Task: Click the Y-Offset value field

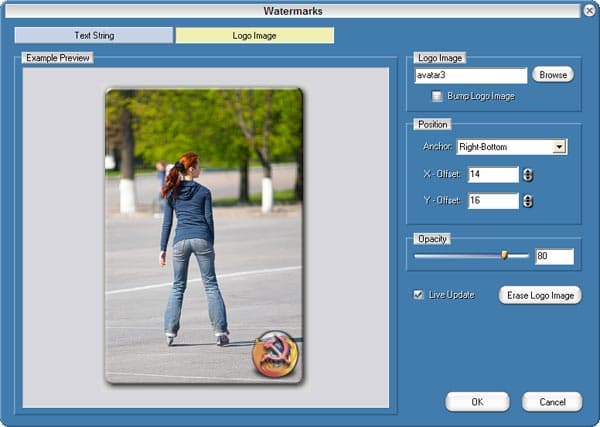Action: point(493,201)
